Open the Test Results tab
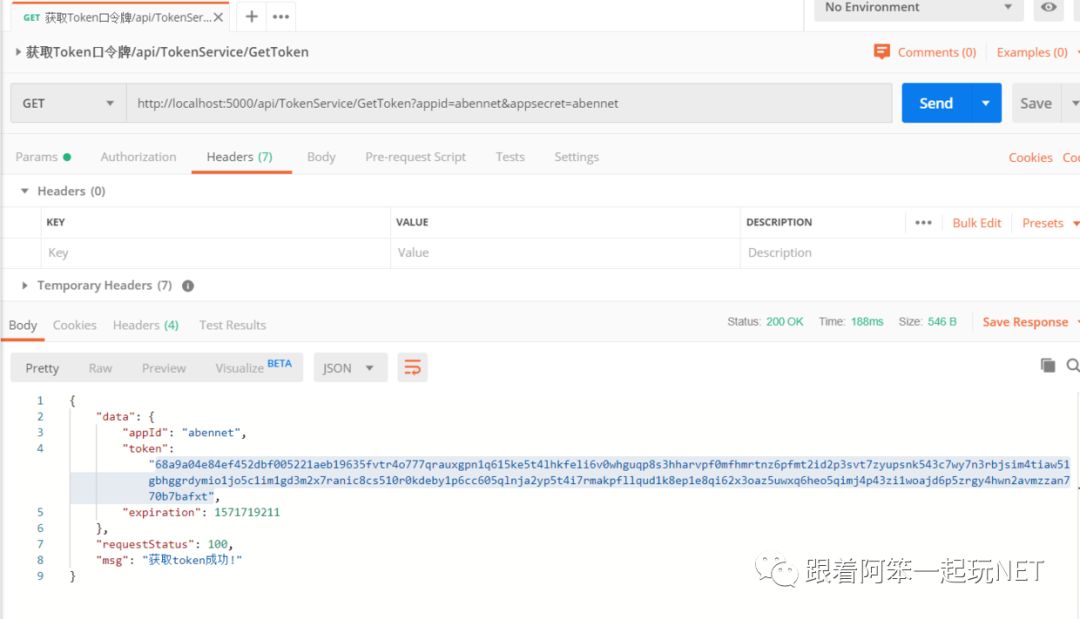Viewport: 1080px width, 619px height. [x=232, y=325]
